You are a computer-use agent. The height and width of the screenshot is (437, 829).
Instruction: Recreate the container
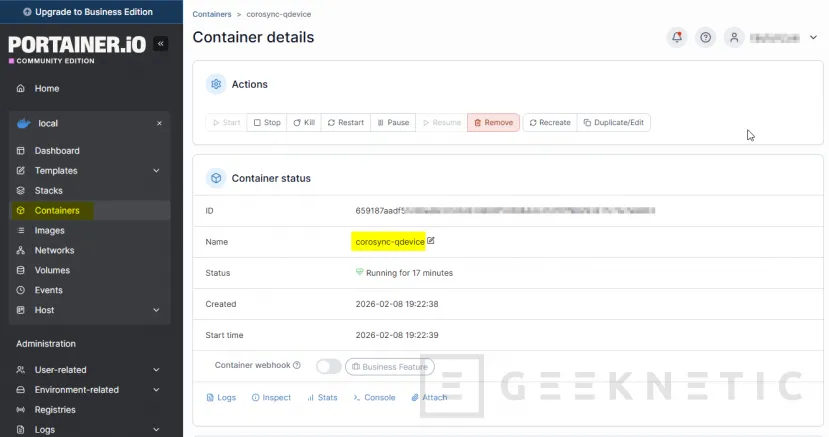click(x=550, y=123)
